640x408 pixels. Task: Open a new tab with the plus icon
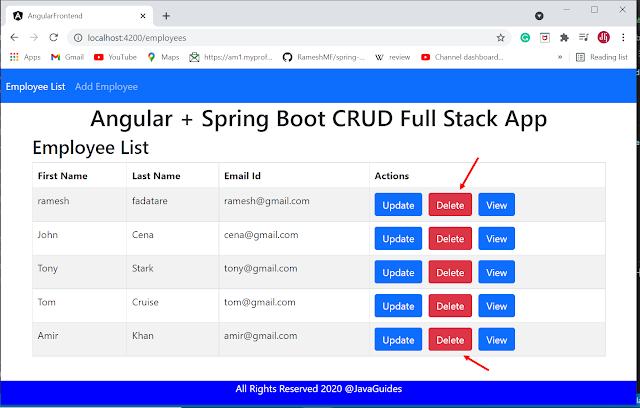point(166,16)
